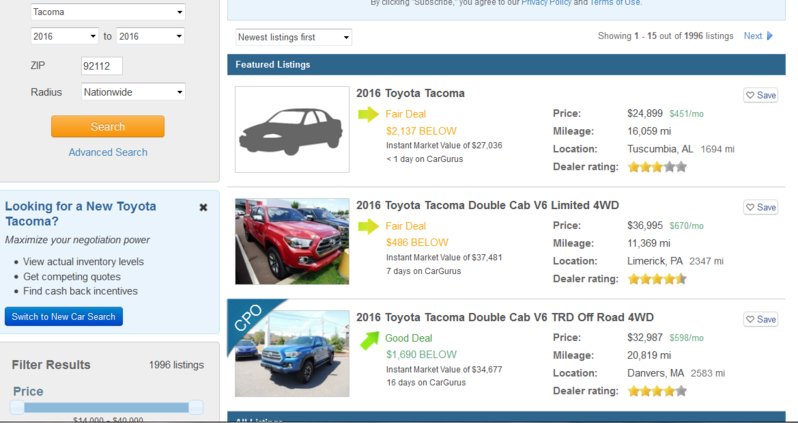Click Good Deal green arrow icon

pos(369,340)
